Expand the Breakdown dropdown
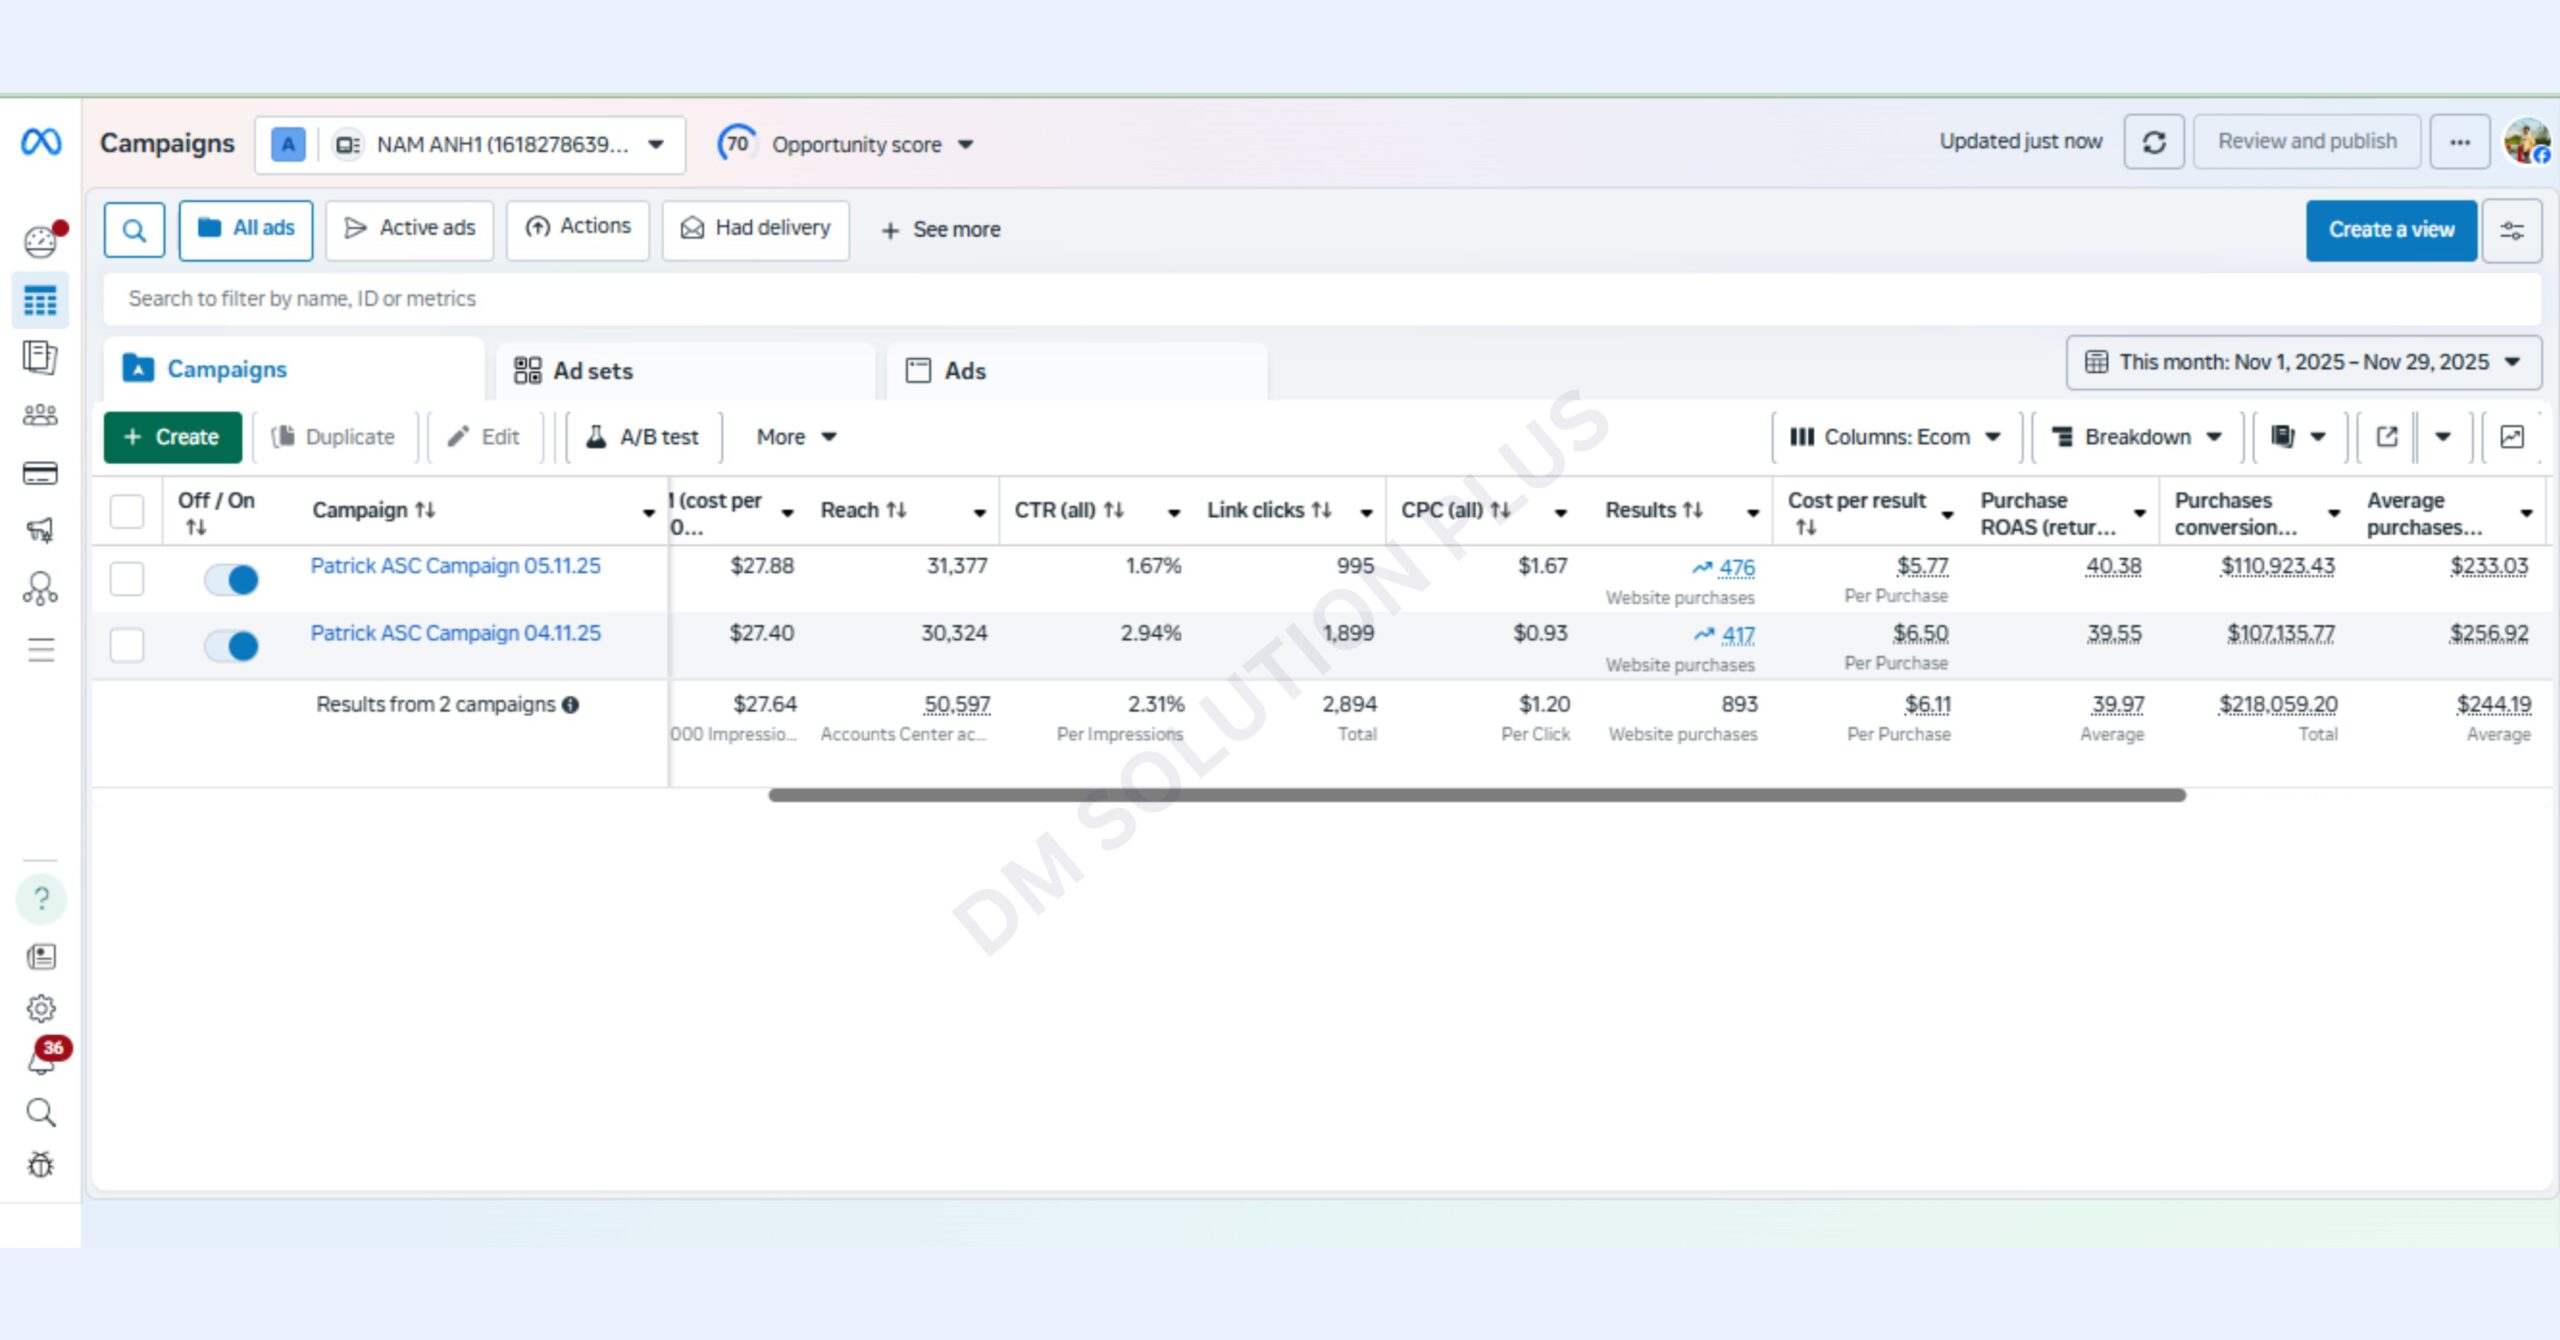The width and height of the screenshot is (2560, 1340). coord(2136,437)
